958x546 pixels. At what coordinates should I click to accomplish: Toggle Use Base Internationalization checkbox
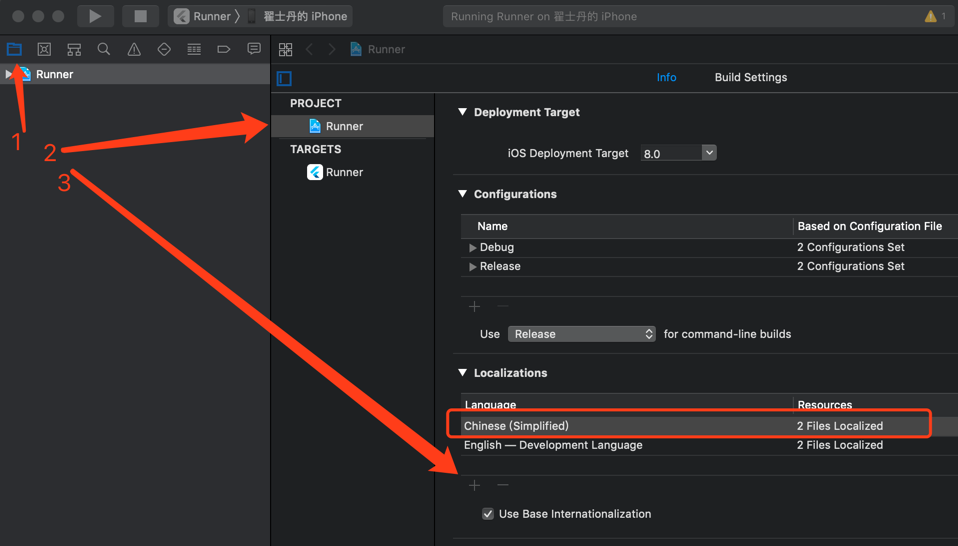(x=488, y=514)
